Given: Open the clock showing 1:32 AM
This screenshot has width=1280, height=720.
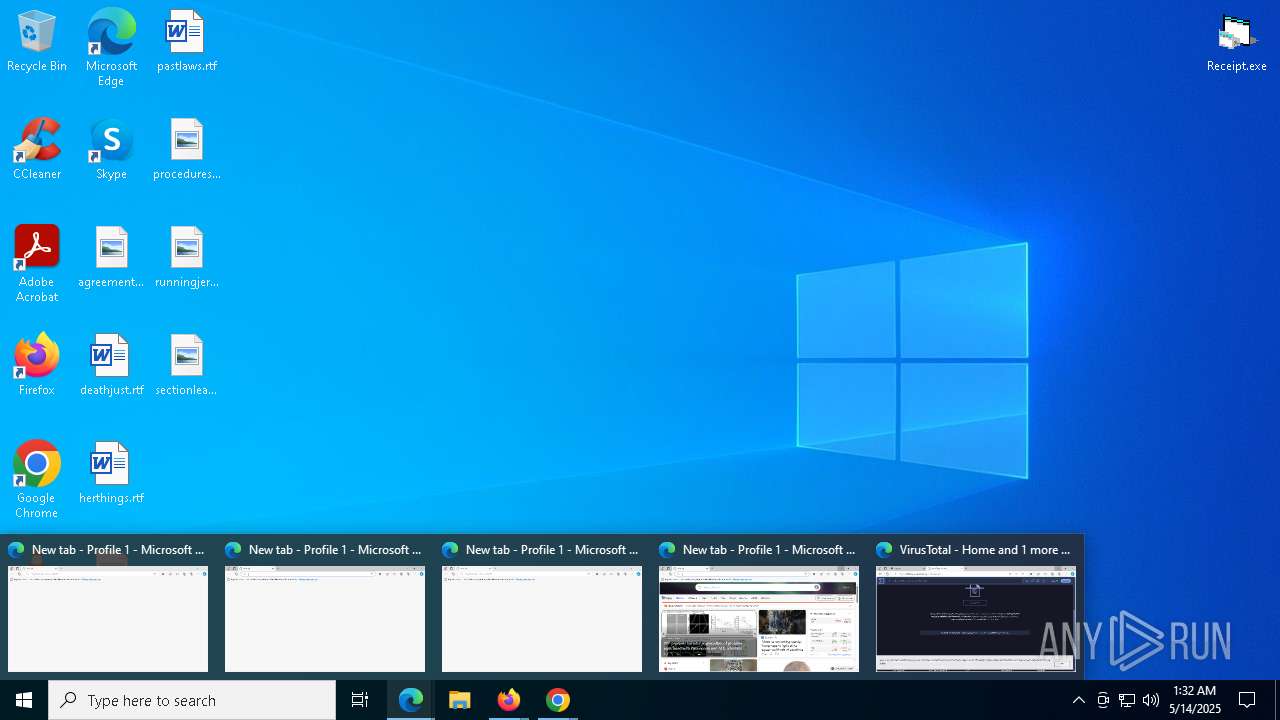Looking at the screenshot, I should pos(1195,700).
